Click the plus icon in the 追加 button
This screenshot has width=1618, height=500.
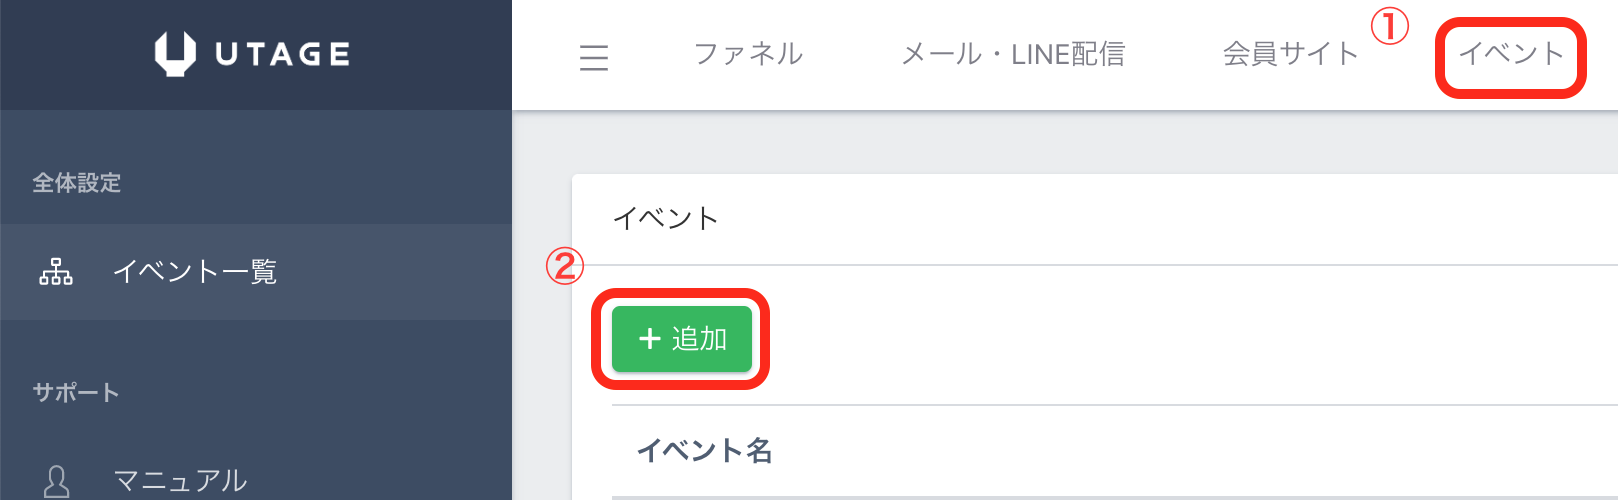pyautogui.click(x=650, y=339)
